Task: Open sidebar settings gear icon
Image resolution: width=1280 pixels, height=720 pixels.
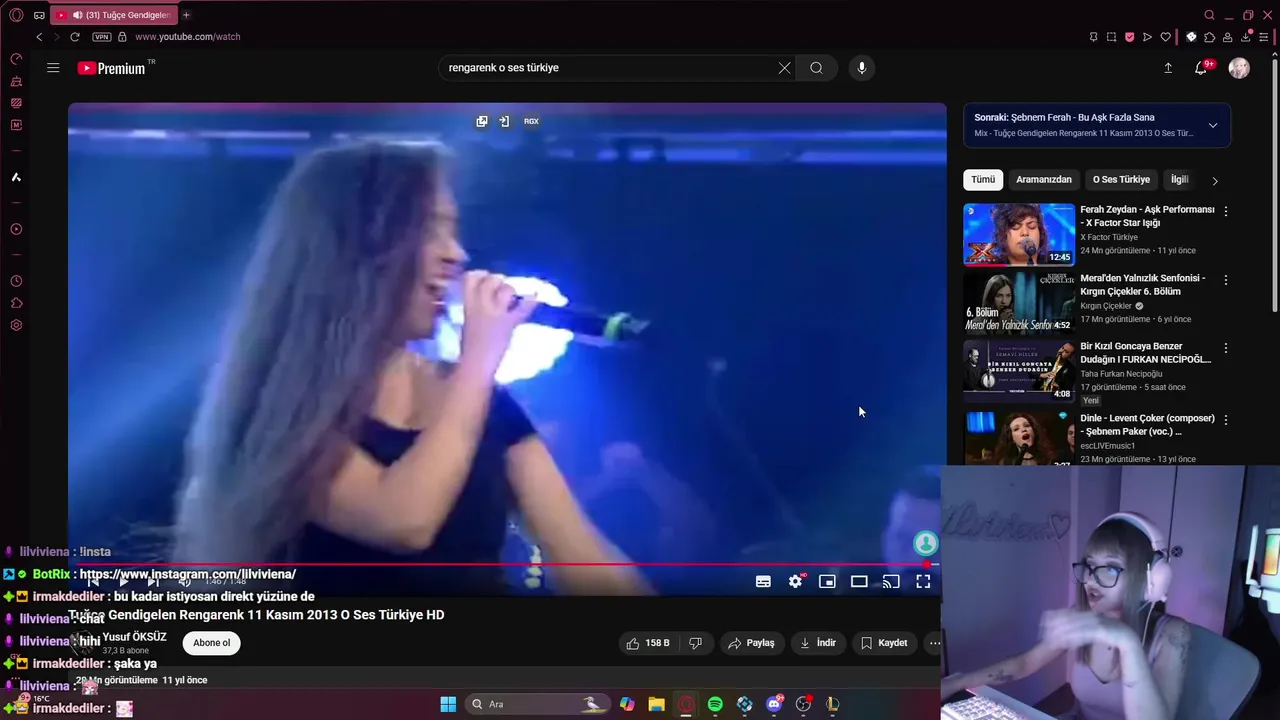Action: click(x=16, y=325)
